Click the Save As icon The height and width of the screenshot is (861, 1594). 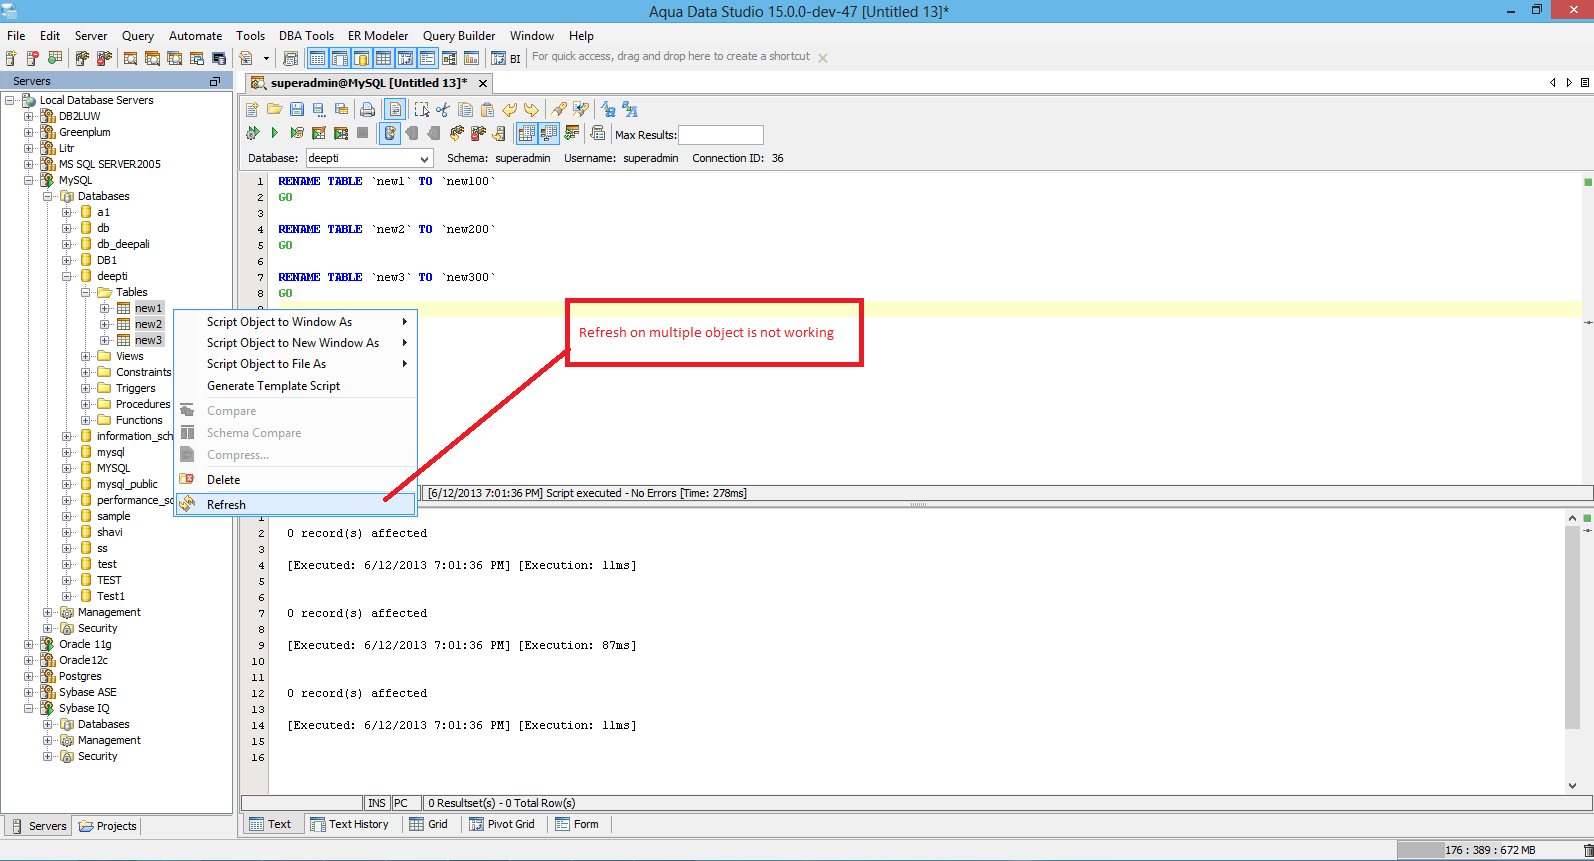(x=319, y=109)
